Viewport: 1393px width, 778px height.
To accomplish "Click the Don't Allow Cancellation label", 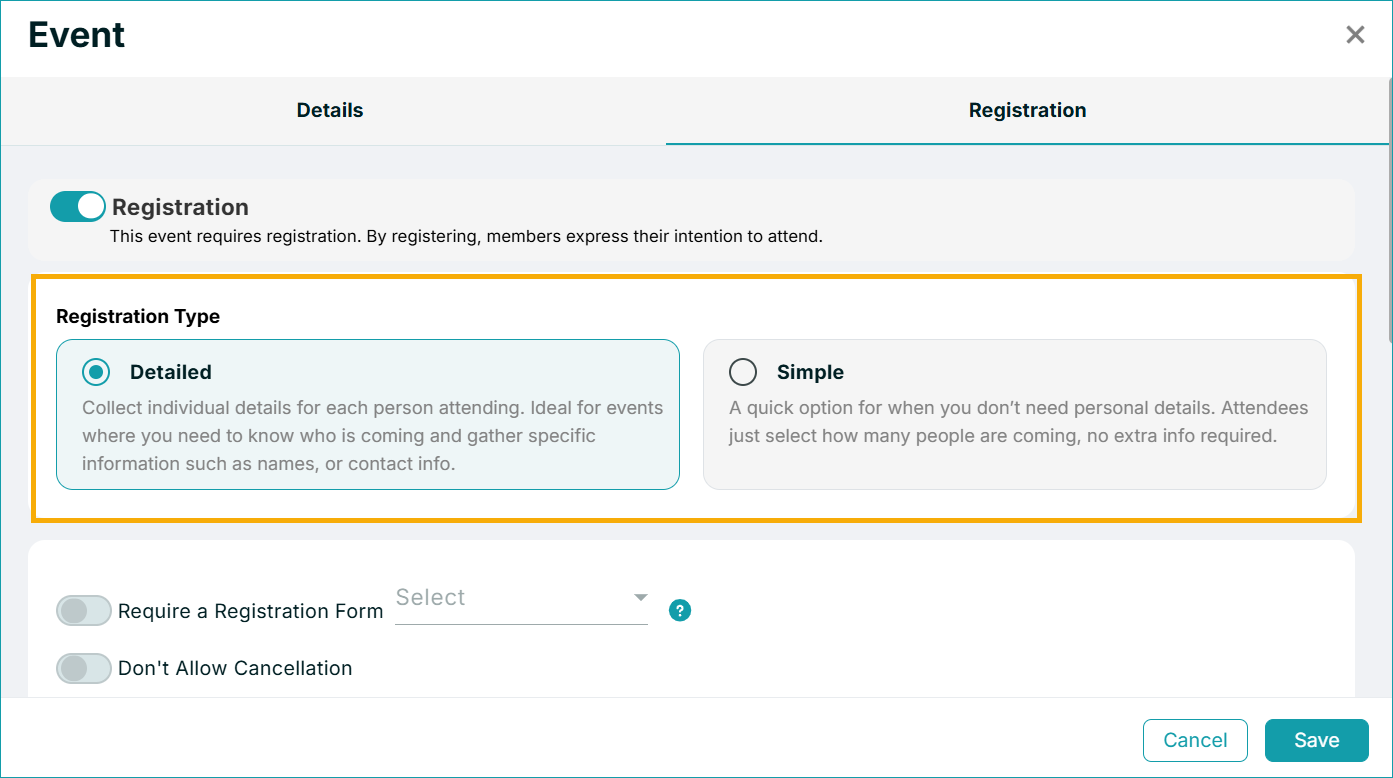I will (235, 668).
